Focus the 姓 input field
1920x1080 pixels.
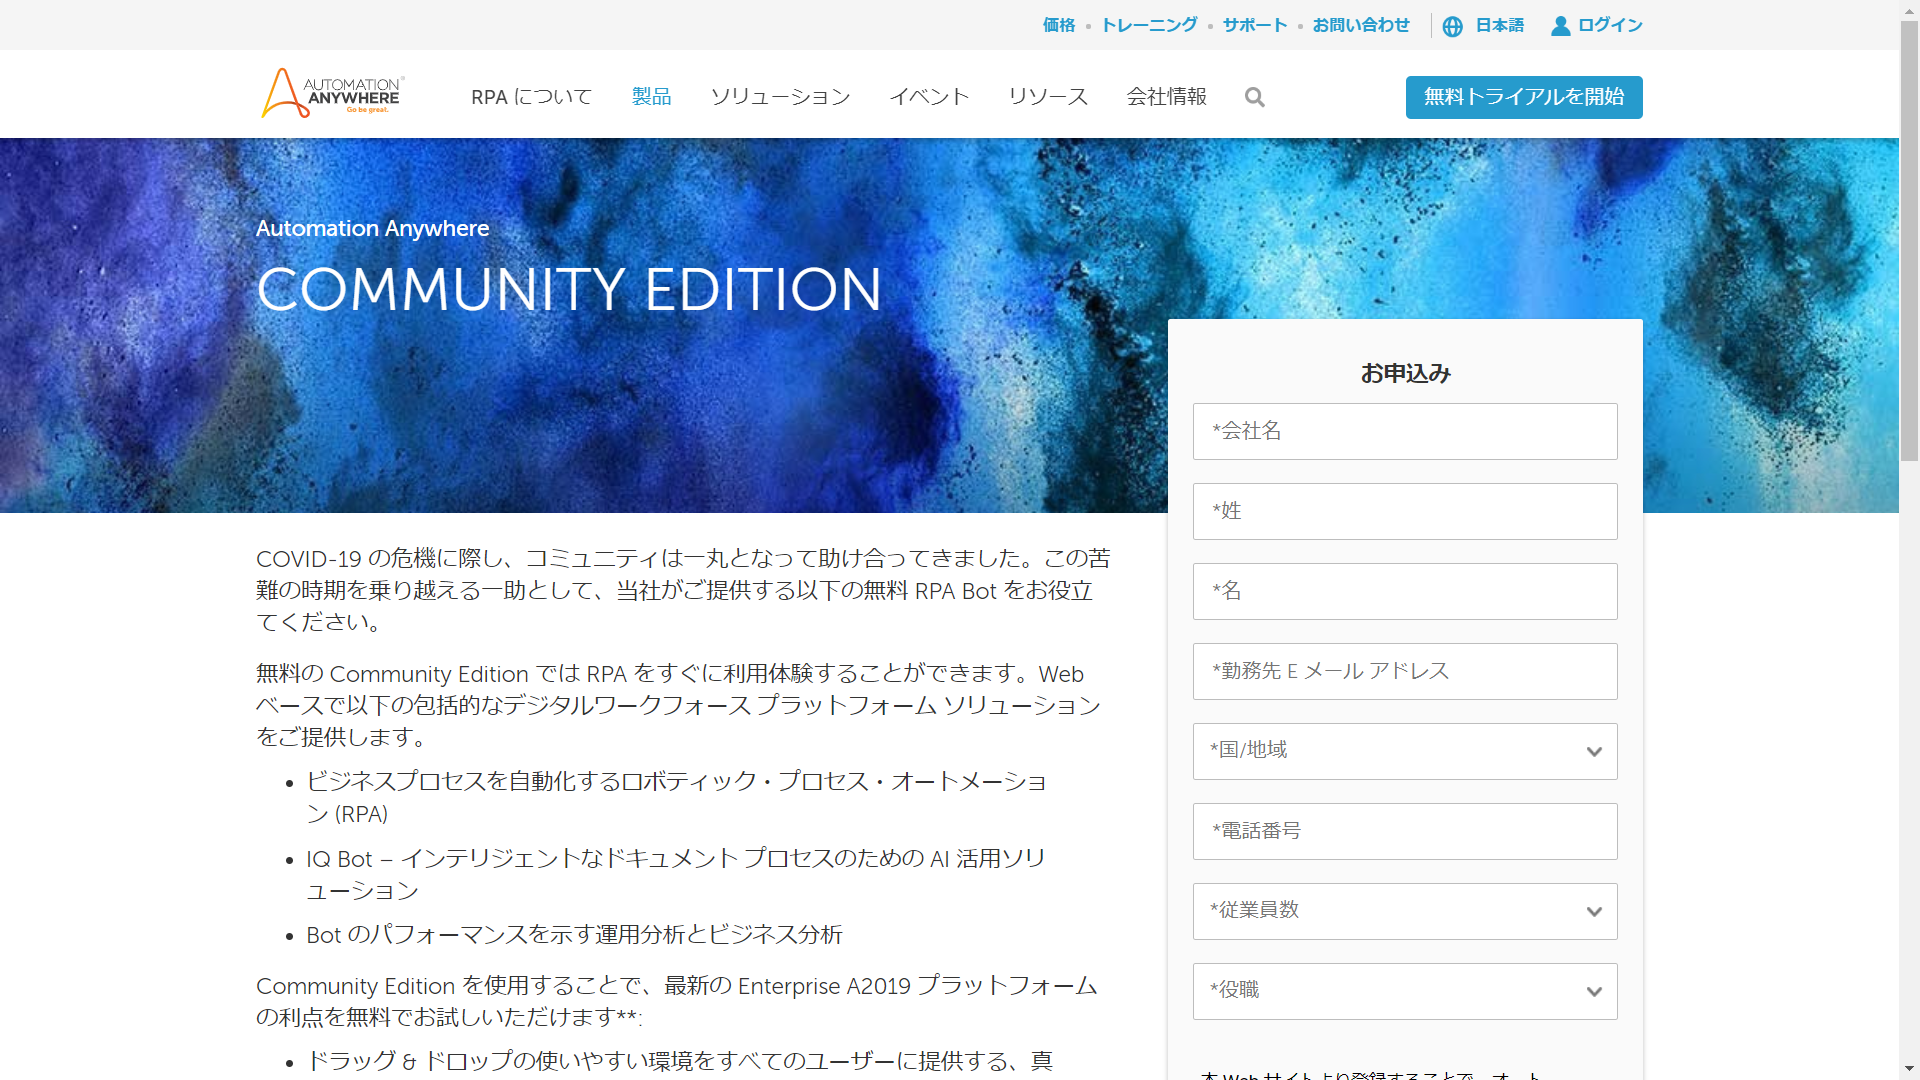point(1405,511)
